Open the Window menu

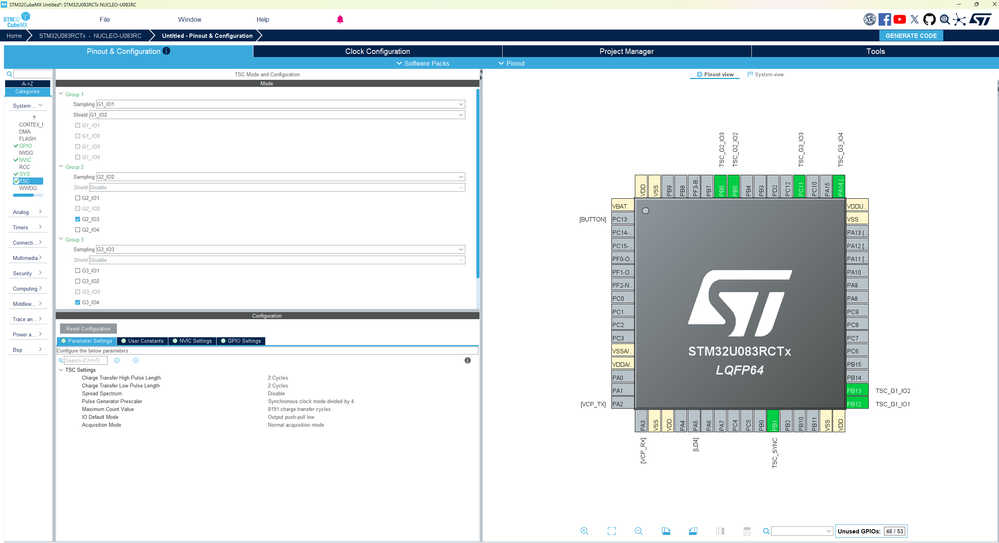pyautogui.click(x=189, y=20)
